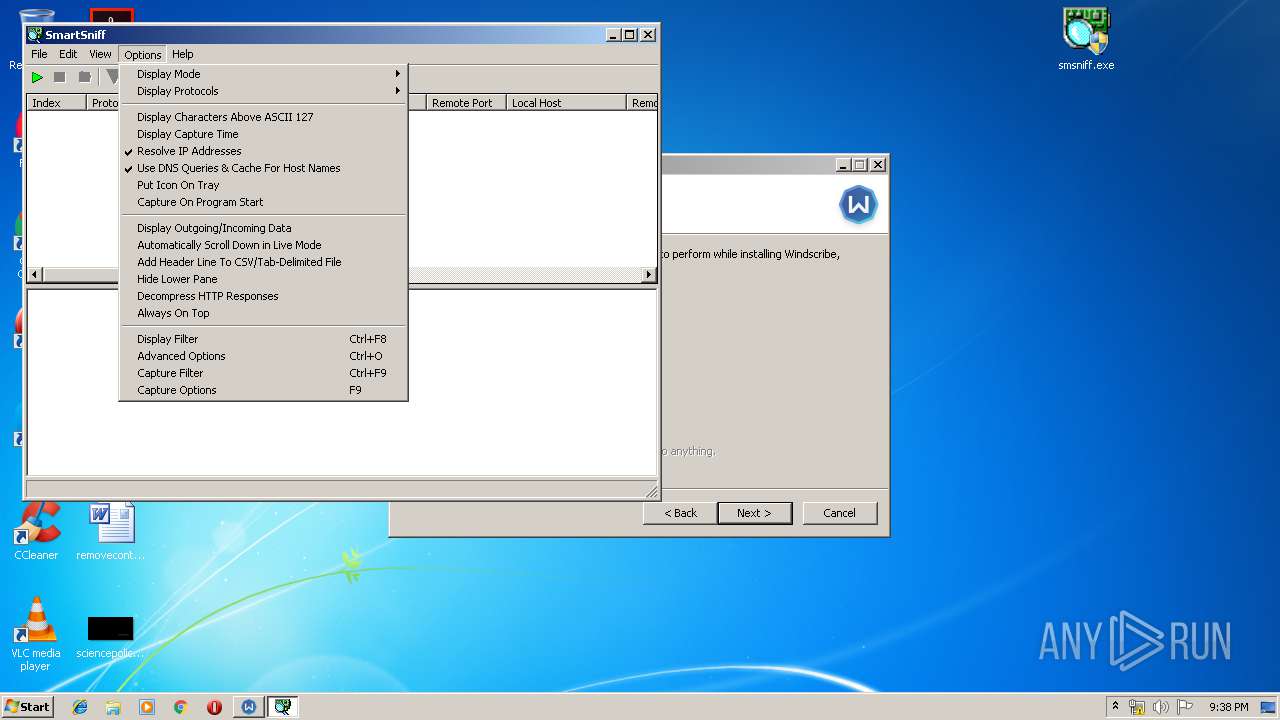Screen dimensions: 1280x720
Task: Open Action Center flag tray icon
Action: 1185,707
